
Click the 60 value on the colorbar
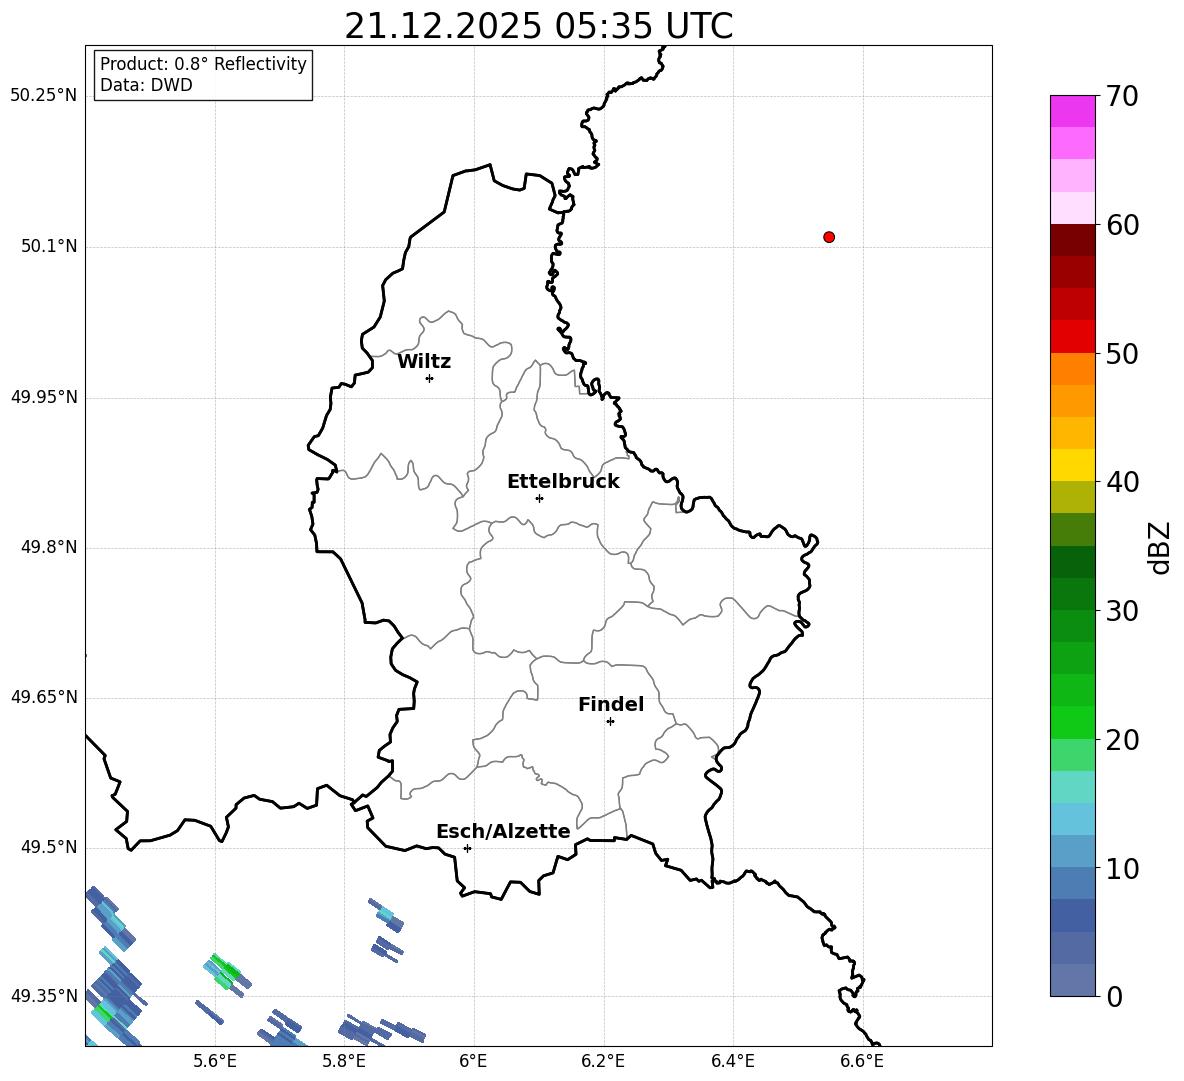(x=1122, y=225)
